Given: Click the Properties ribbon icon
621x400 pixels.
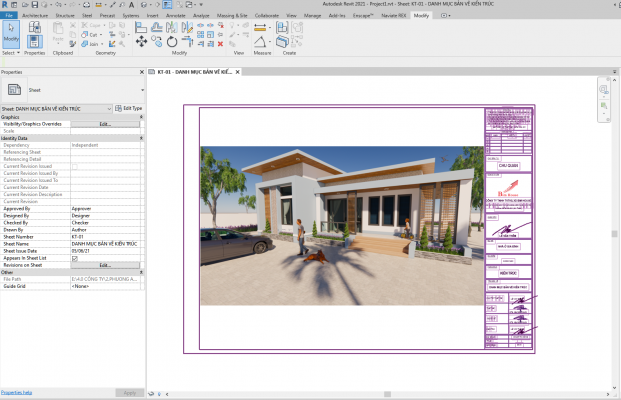Looking at the screenshot, I should point(35,34).
